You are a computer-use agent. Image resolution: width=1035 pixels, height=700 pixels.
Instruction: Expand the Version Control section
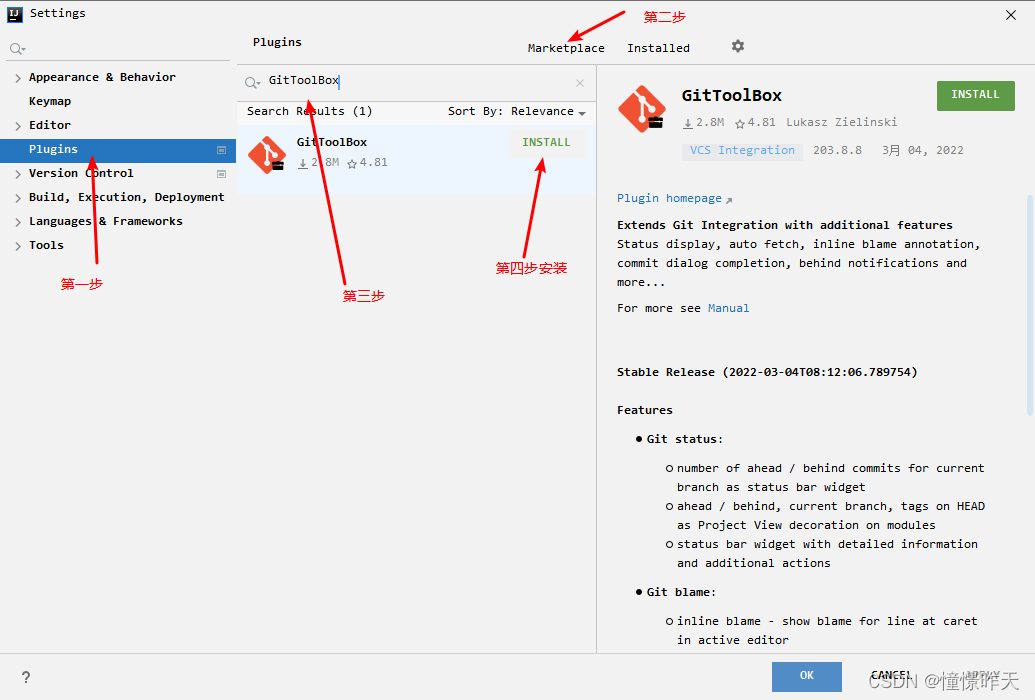click(18, 174)
